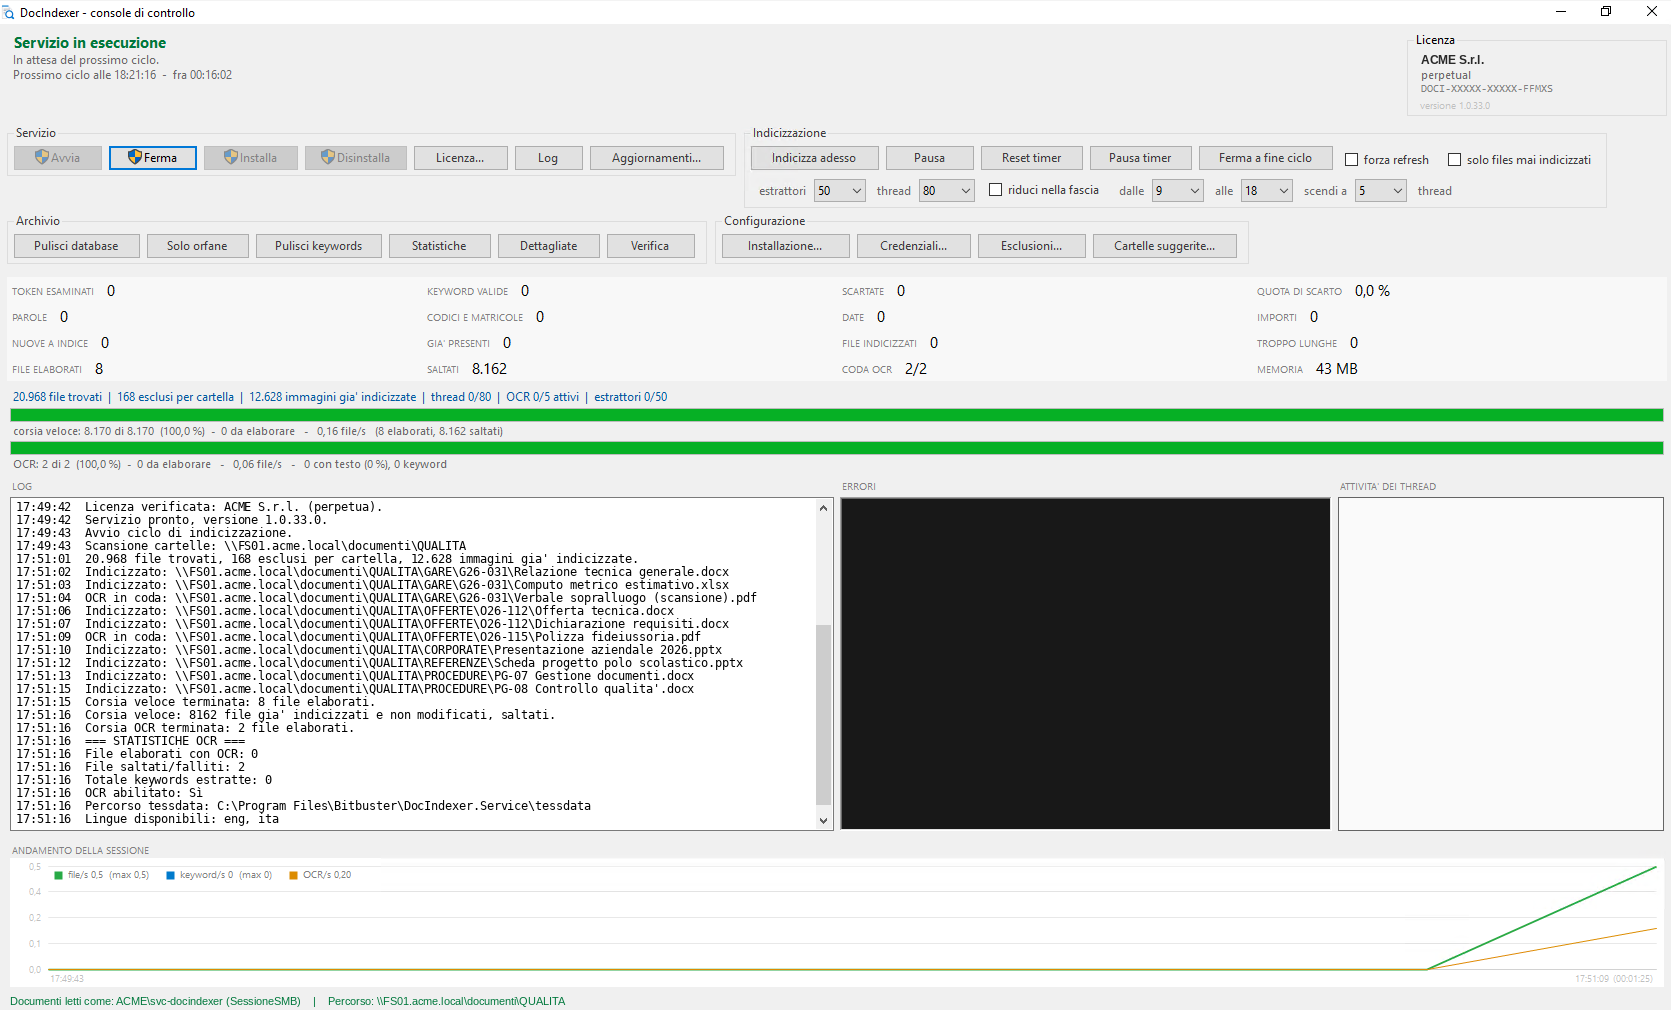Screen dimensions: 1671x1010
Task: Open the estrattori count dropdown
Action: coord(840,191)
